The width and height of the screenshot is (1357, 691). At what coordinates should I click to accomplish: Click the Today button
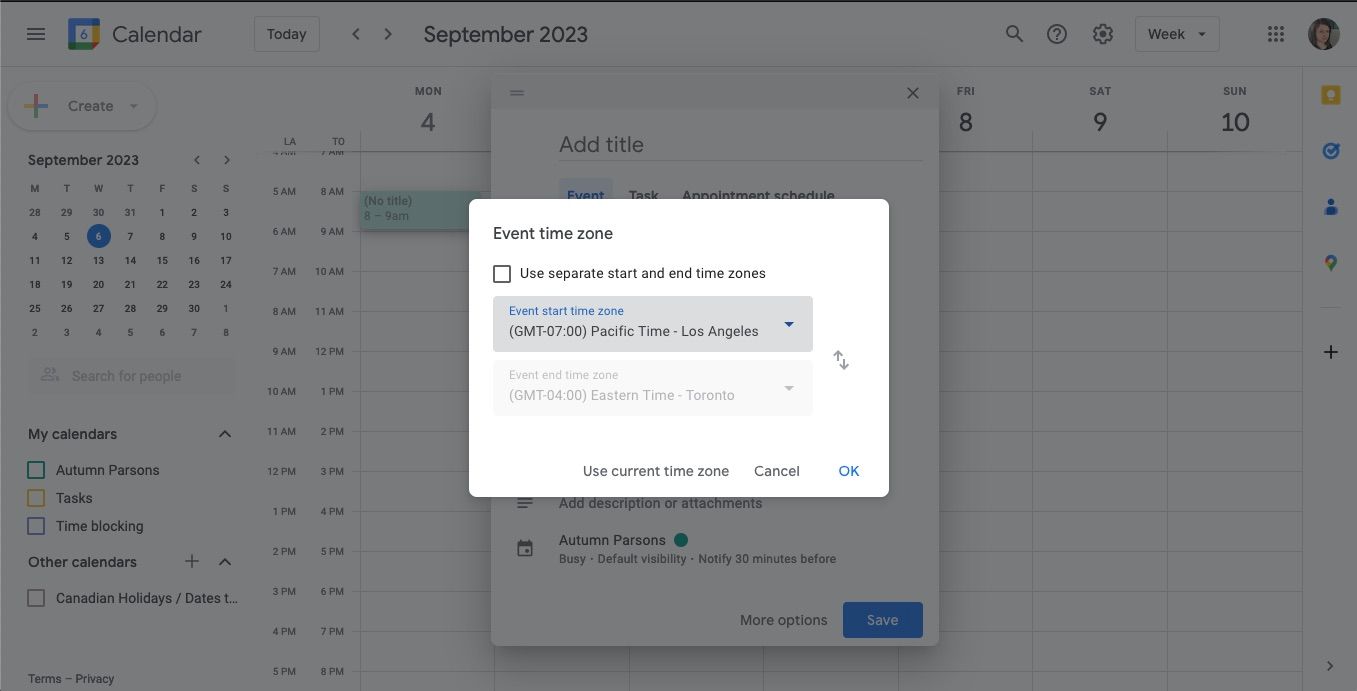point(286,34)
